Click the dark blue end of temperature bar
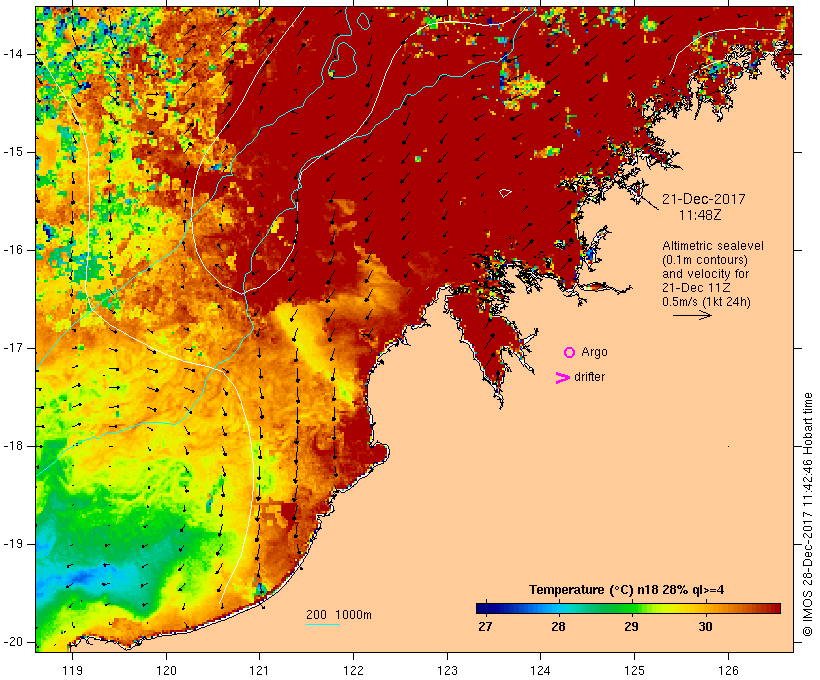The width and height of the screenshot is (820, 680). [484, 608]
